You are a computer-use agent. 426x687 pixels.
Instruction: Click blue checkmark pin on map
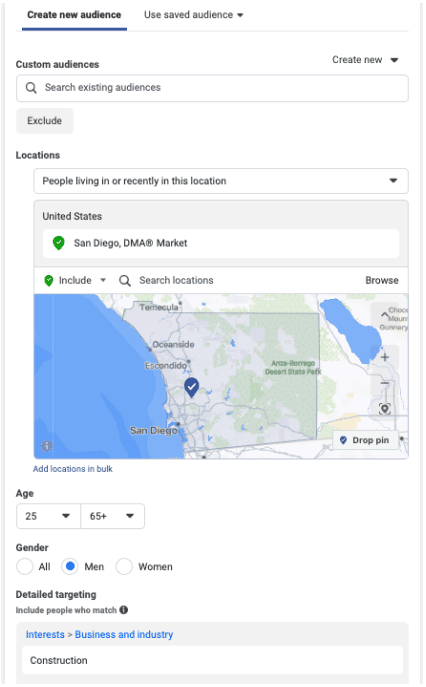point(192,387)
